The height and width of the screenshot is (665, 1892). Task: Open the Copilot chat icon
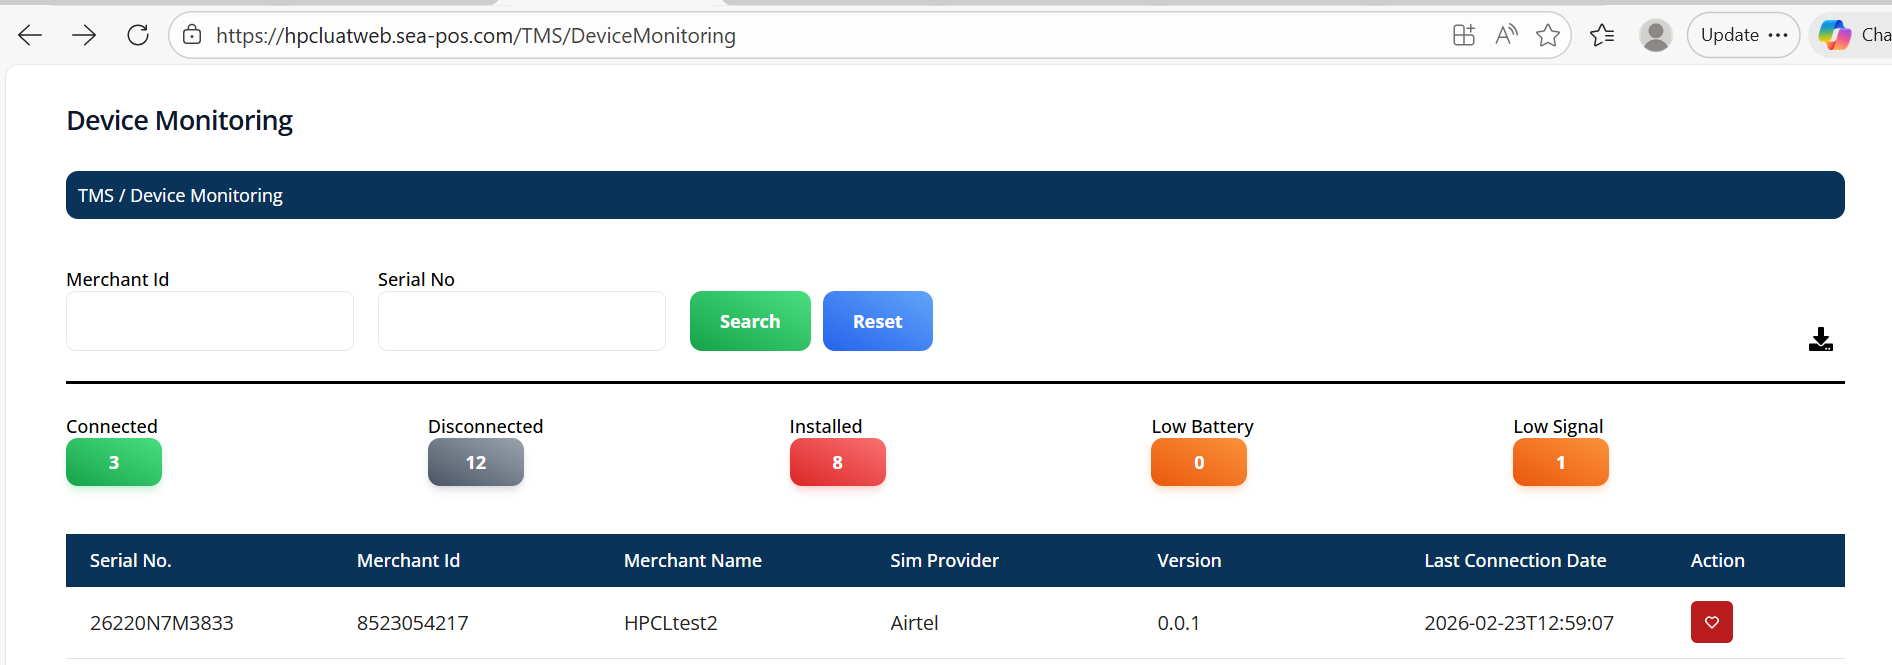point(1835,35)
